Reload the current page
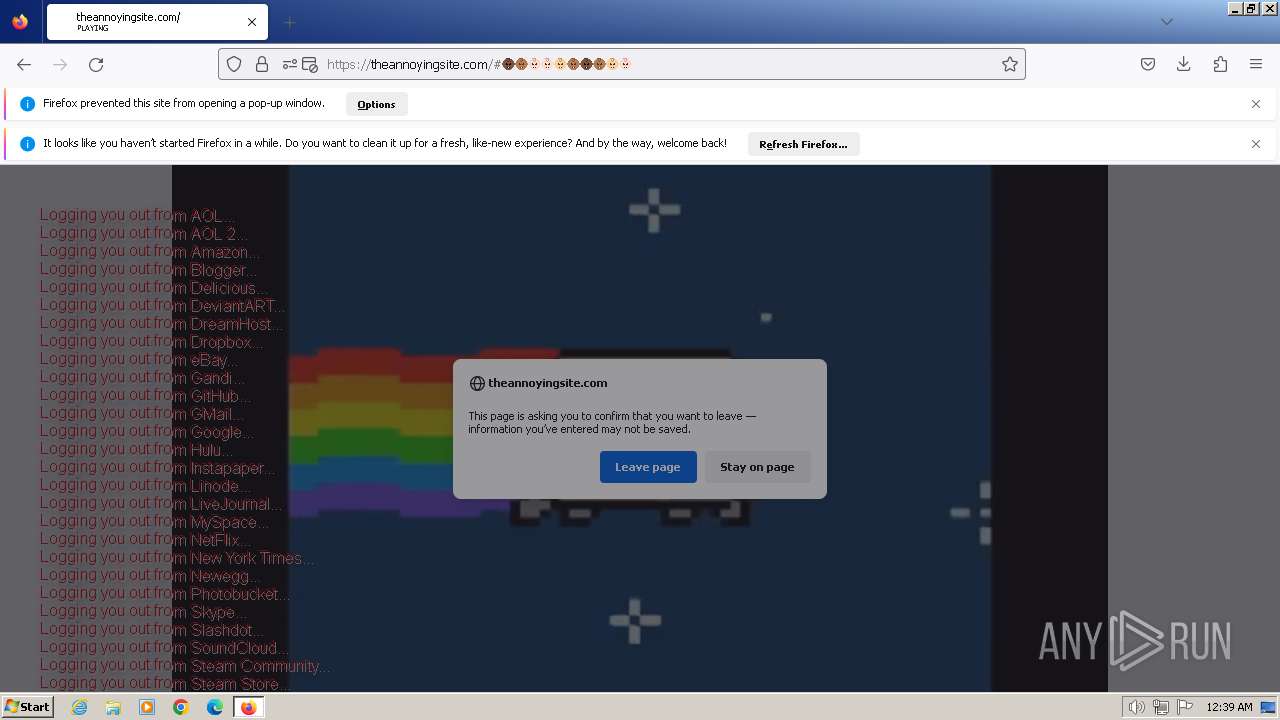 pos(96,64)
